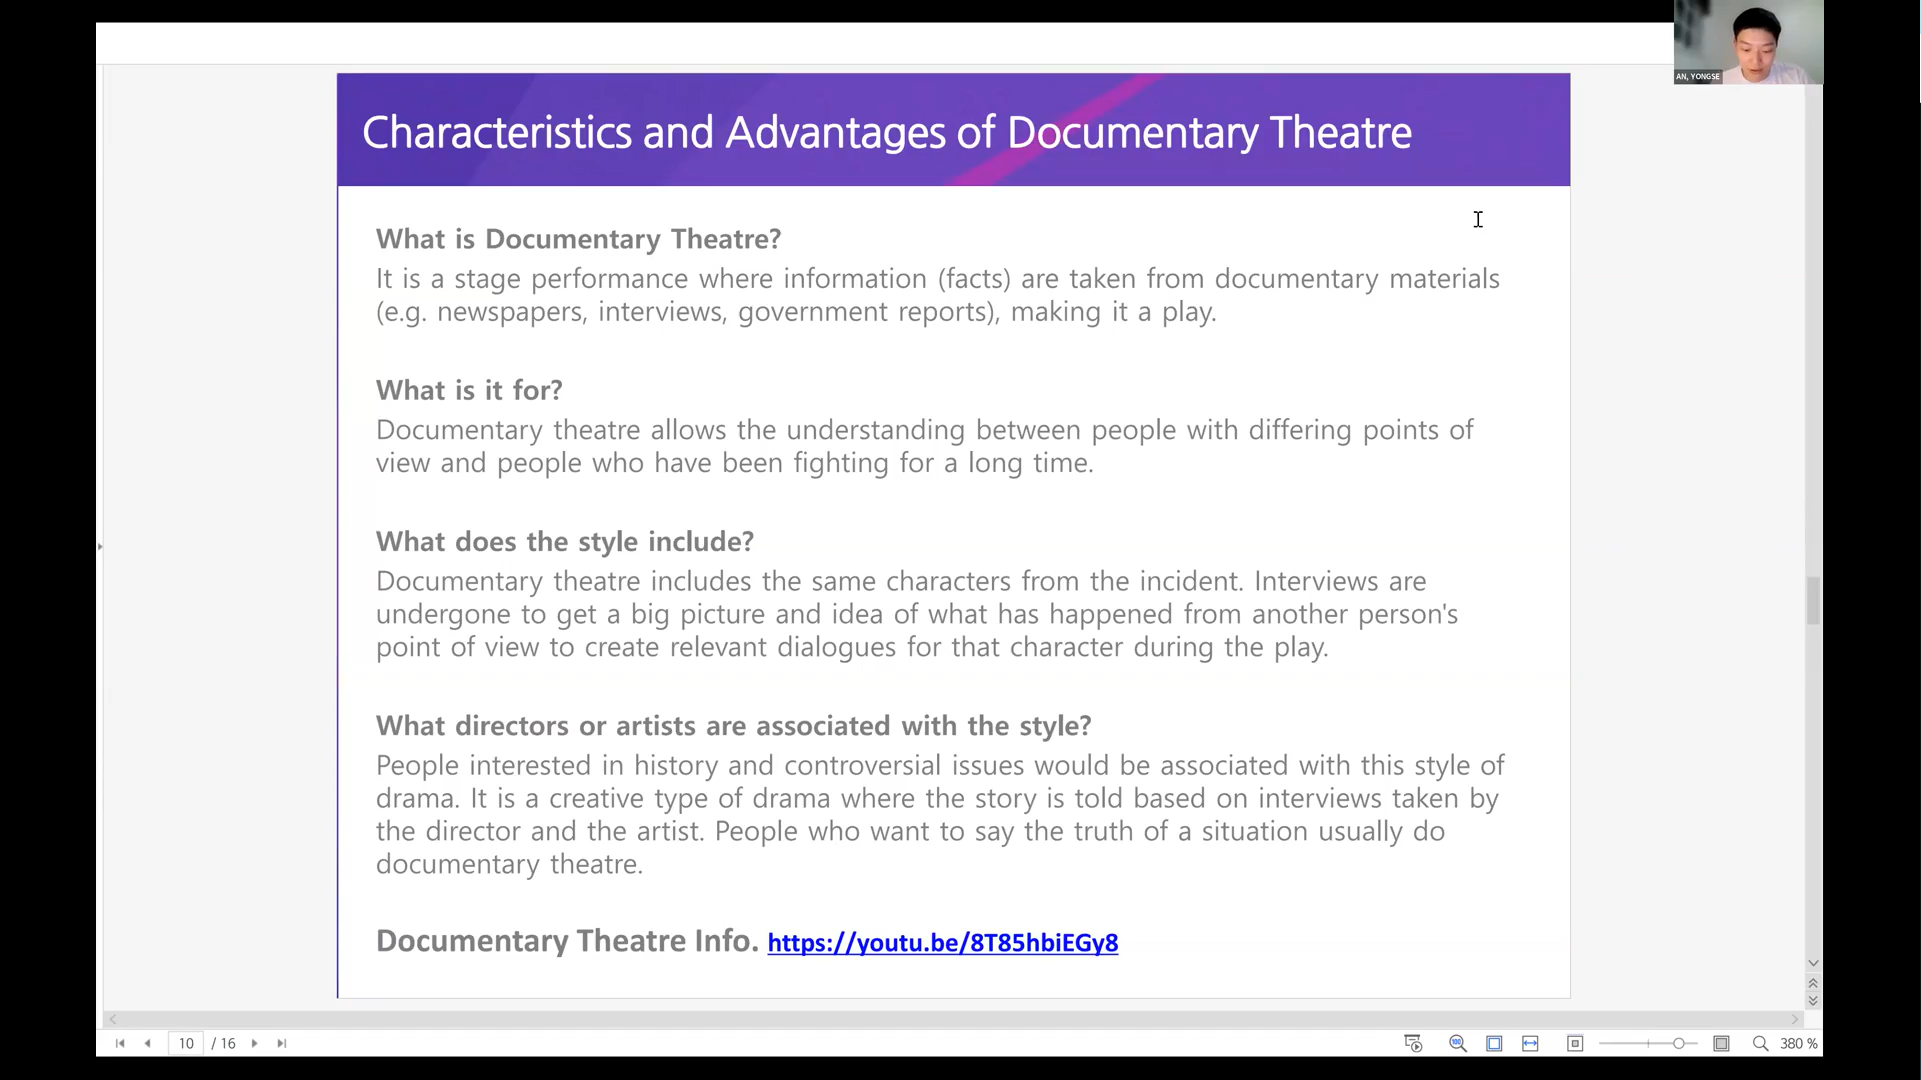Image resolution: width=1921 pixels, height=1080 pixels.
Task: Click horizontal scrollbar left arrow
Action: coord(113,1019)
